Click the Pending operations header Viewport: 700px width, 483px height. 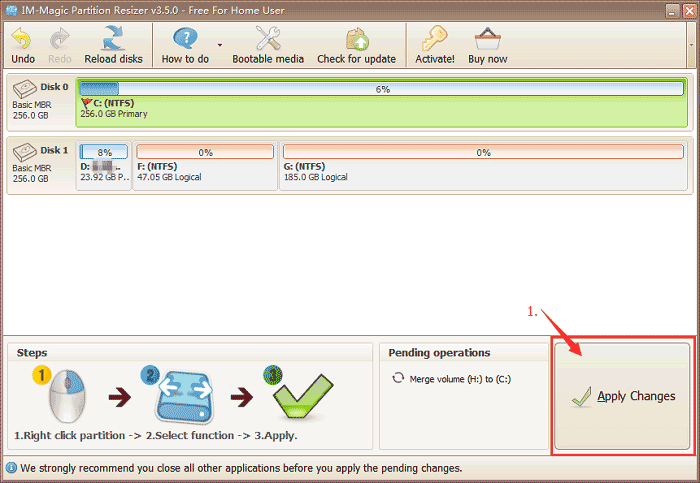(x=439, y=353)
